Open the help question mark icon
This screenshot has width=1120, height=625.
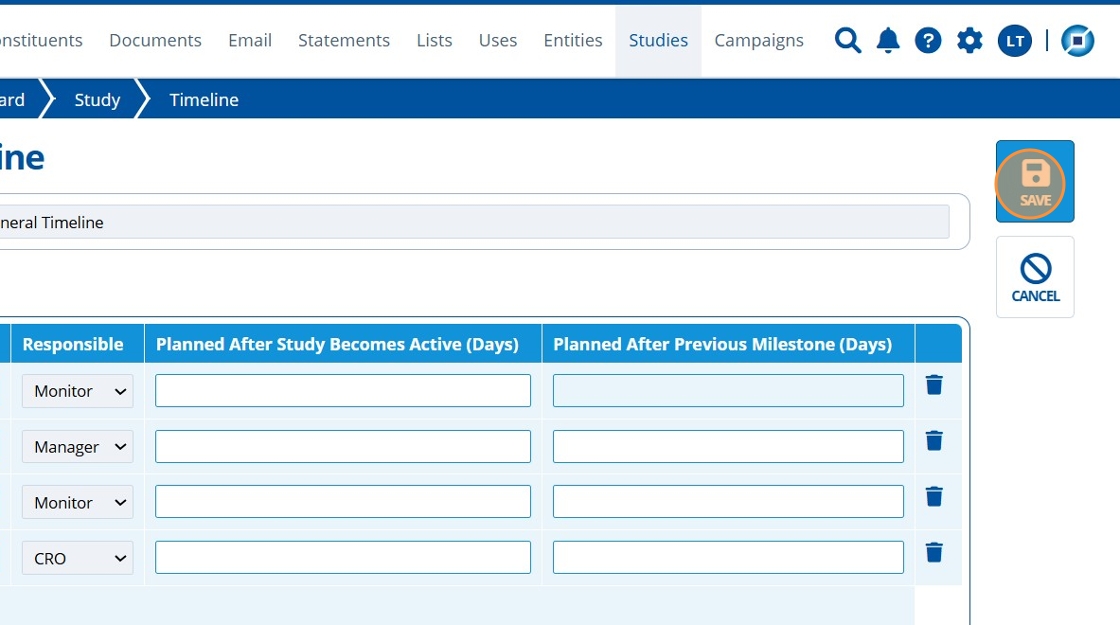pos(928,40)
